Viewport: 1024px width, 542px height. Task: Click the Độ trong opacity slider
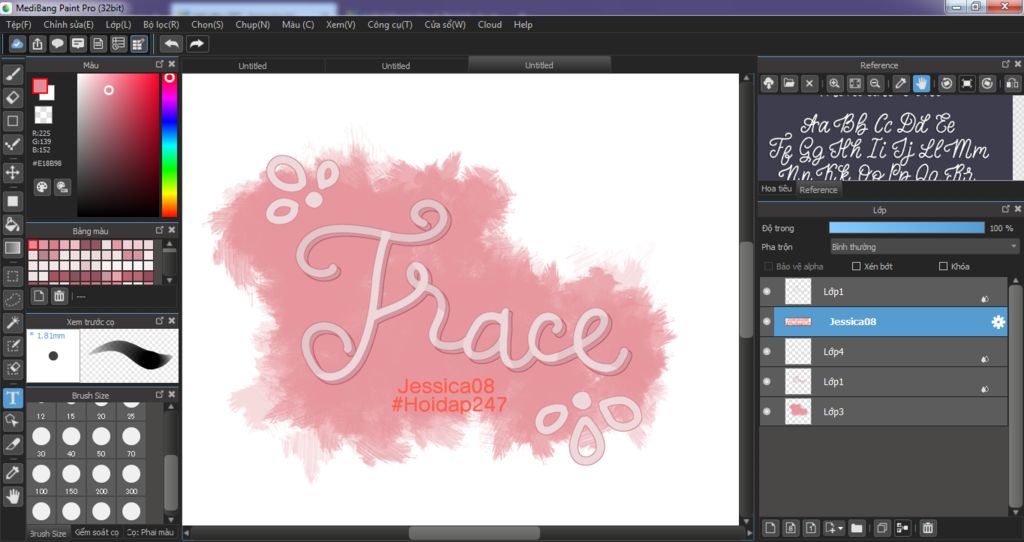906,228
